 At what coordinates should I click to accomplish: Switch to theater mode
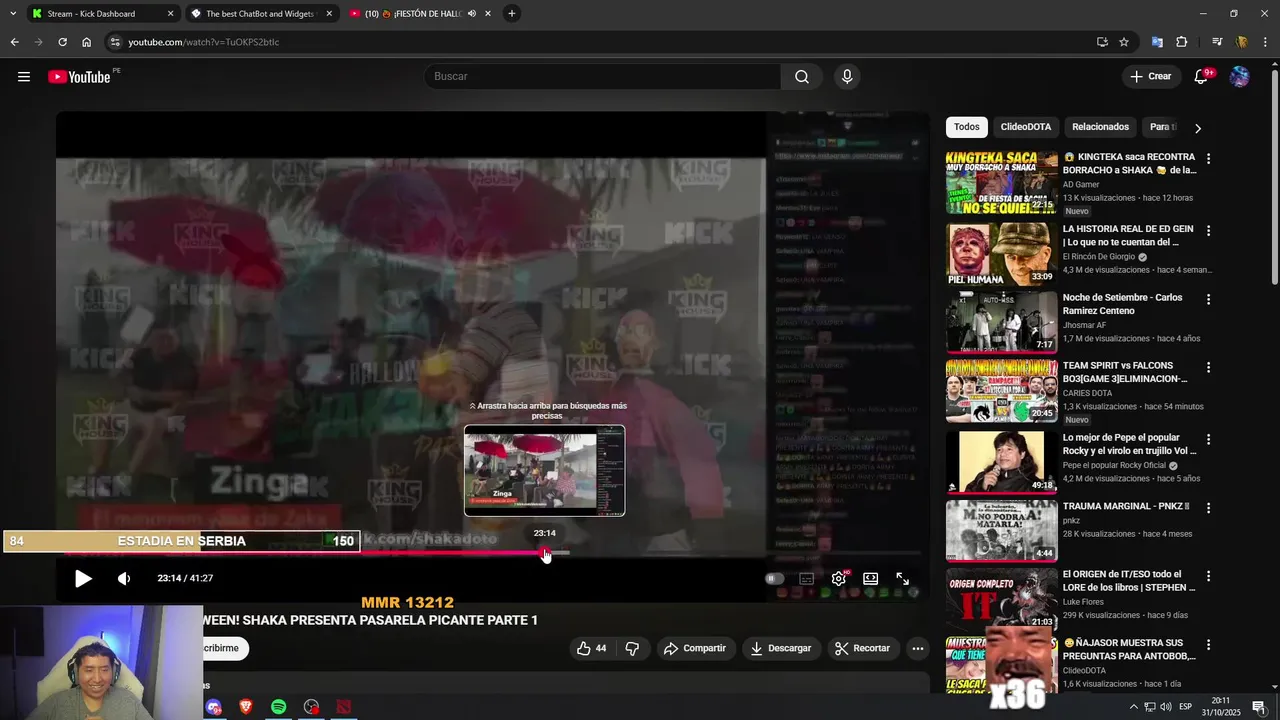pyautogui.click(x=871, y=578)
